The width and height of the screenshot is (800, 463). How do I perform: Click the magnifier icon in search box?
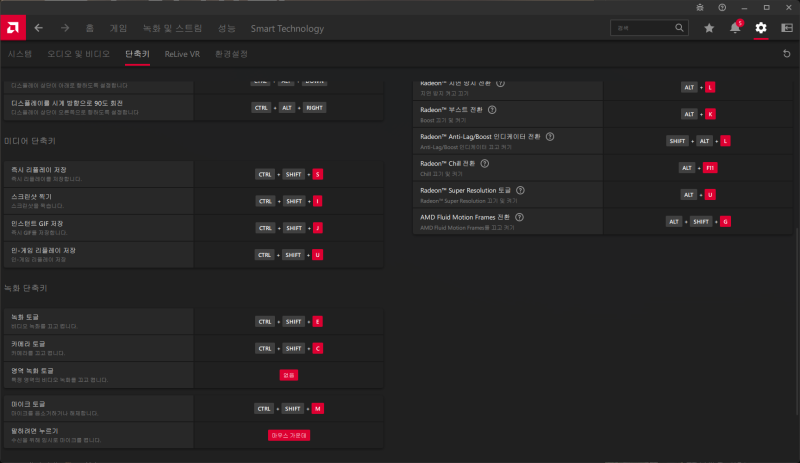pyautogui.click(x=679, y=28)
